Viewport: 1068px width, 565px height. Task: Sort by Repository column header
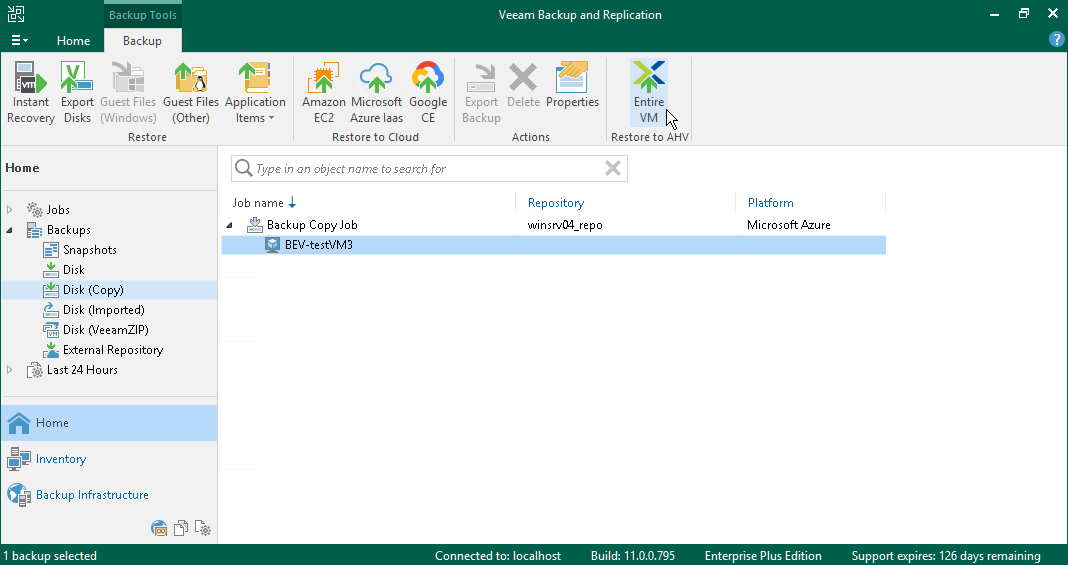point(556,203)
